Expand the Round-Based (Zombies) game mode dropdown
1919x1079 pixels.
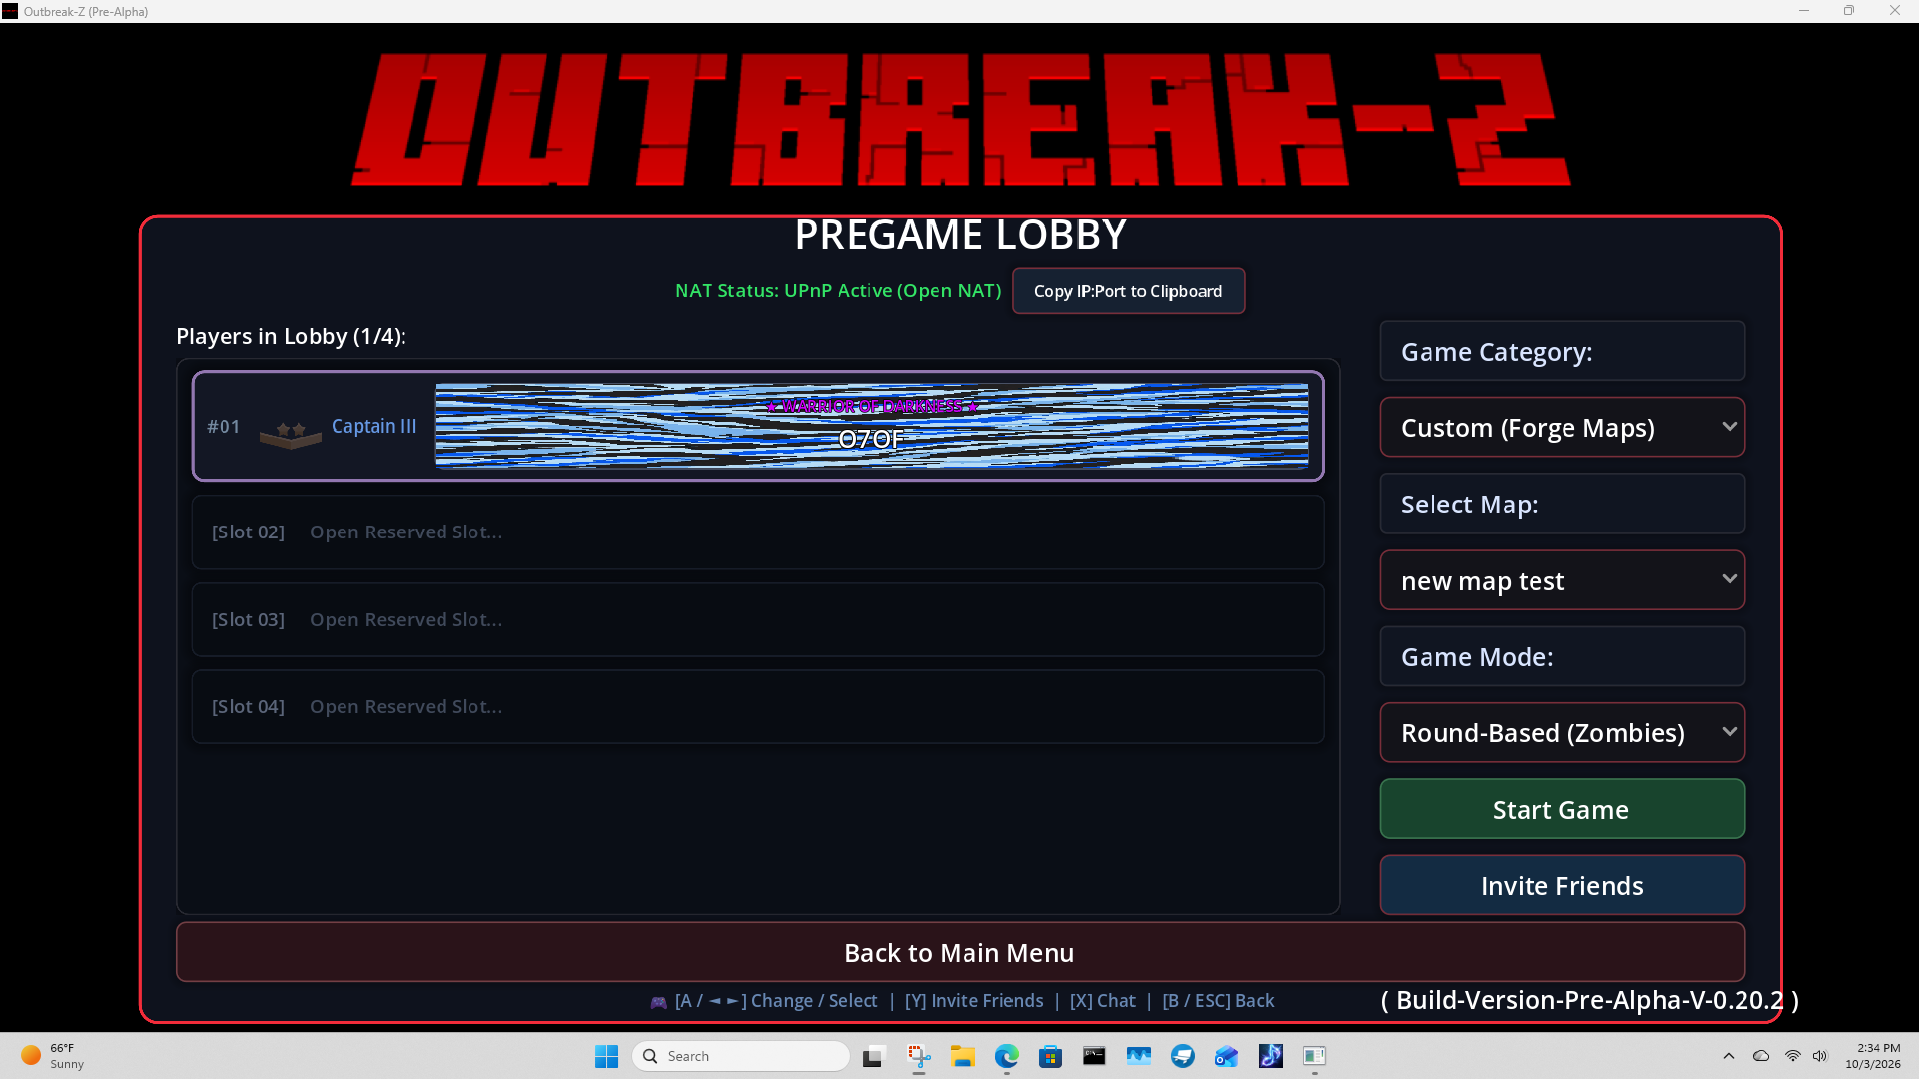[x=1562, y=733]
